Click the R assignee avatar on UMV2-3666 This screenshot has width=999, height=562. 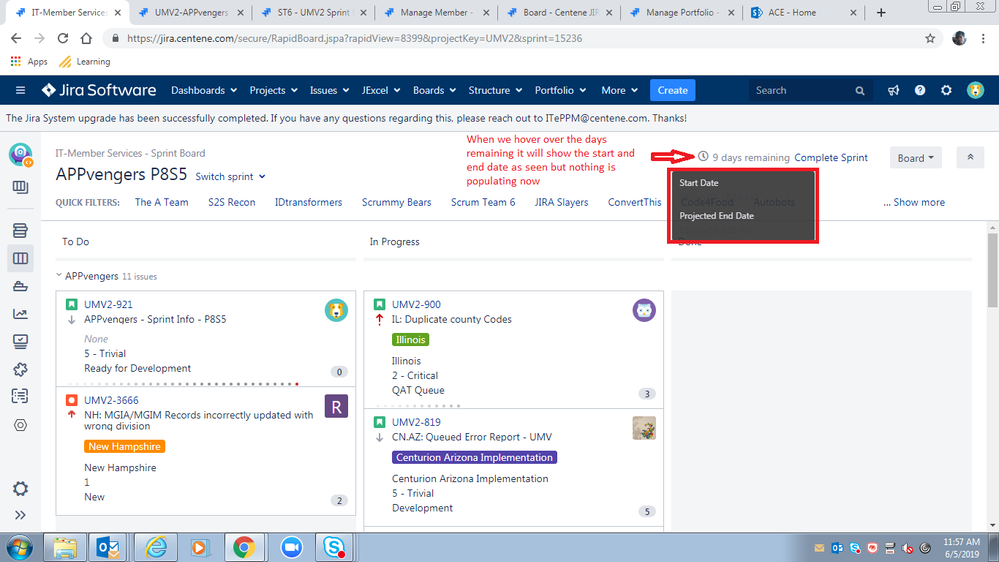point(336,406)
